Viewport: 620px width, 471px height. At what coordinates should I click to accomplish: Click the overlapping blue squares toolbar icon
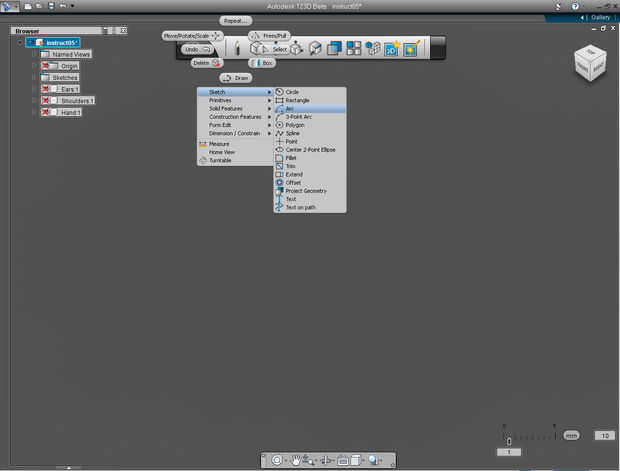tap(334, 48)
